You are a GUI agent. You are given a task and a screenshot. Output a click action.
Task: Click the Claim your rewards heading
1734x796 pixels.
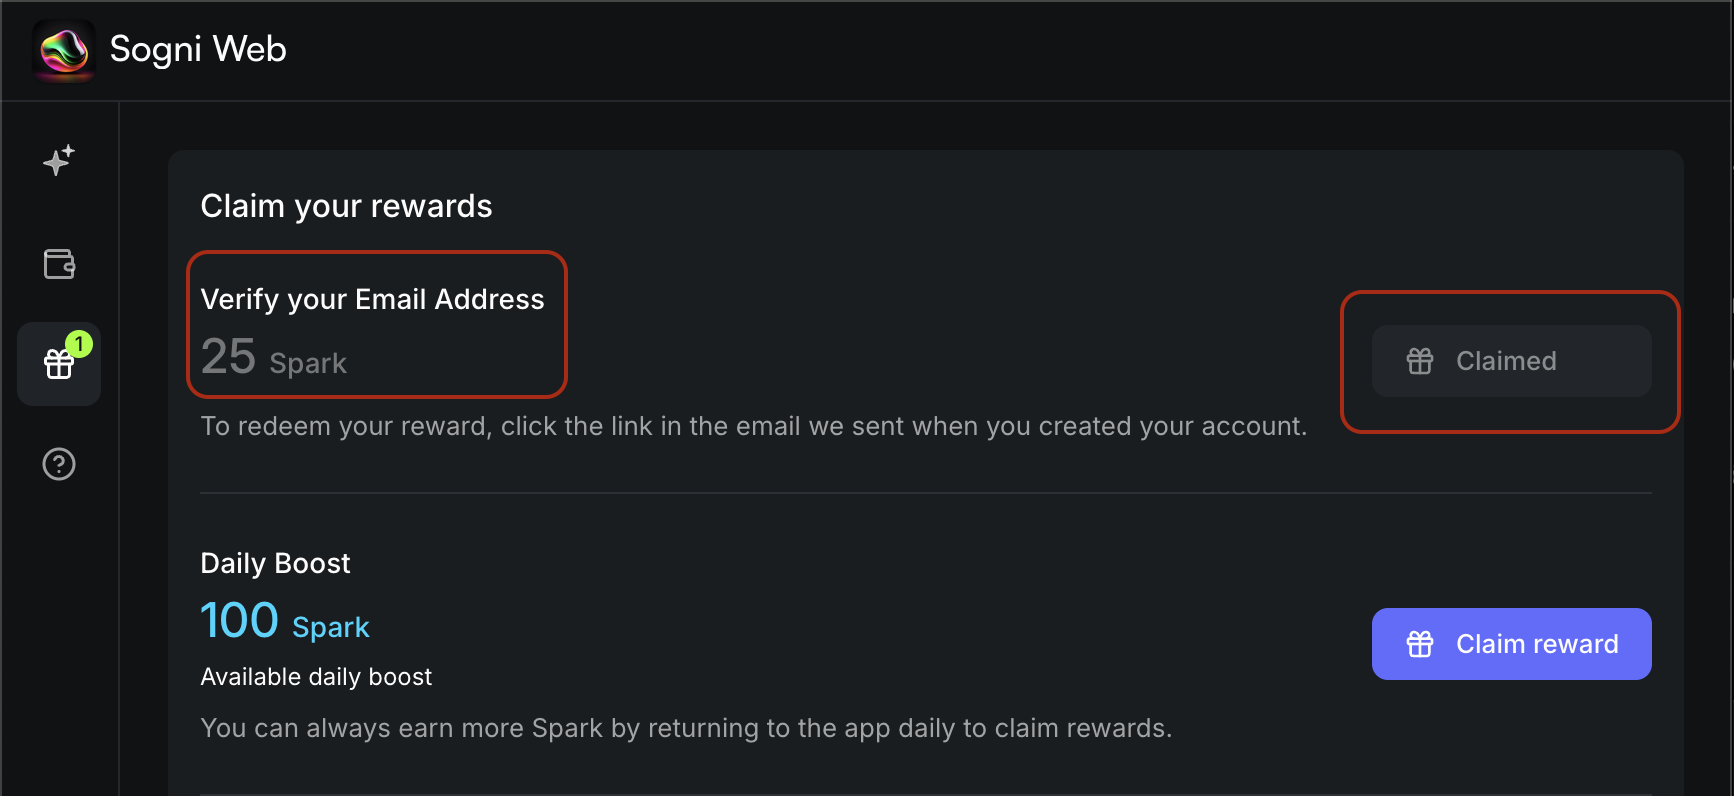coord(346,206)
